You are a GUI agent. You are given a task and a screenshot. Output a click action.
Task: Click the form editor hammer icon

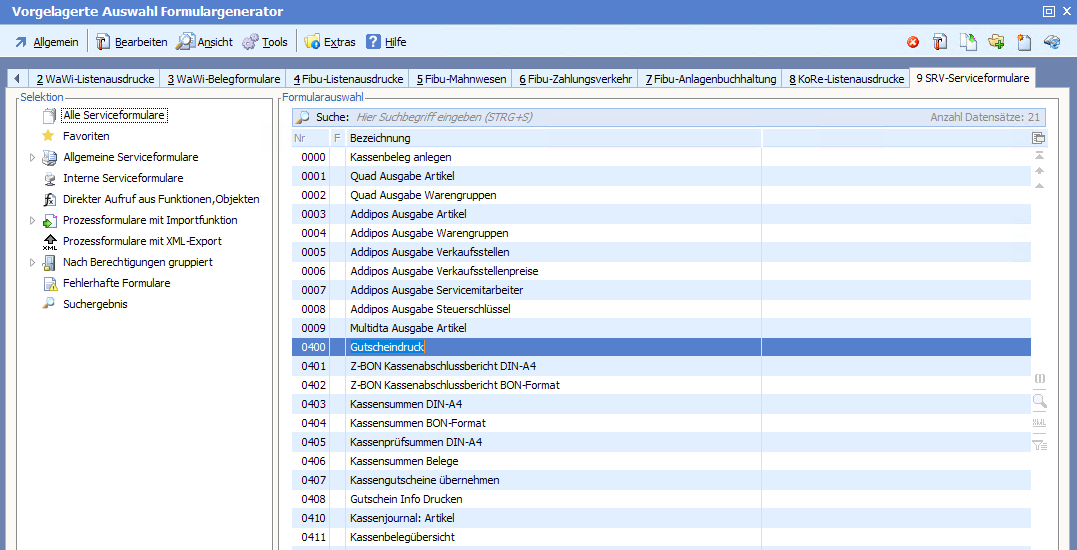940,42
